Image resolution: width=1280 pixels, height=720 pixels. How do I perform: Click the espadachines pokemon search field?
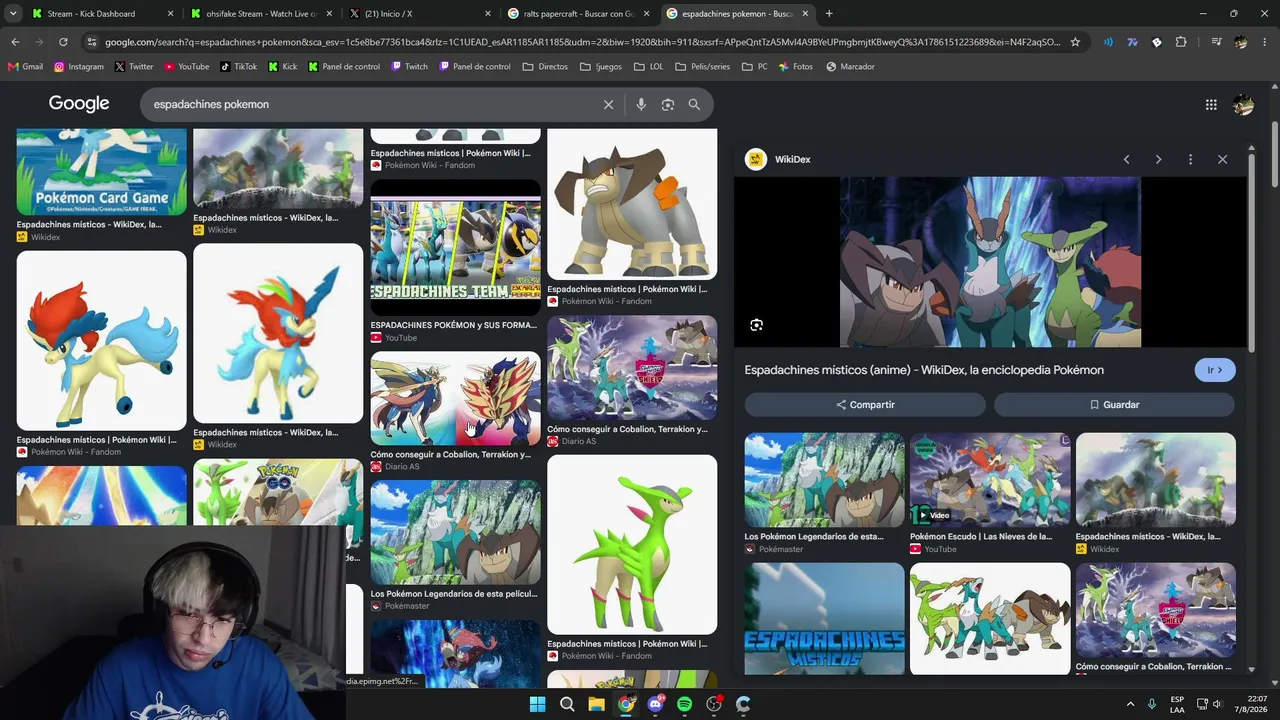tap(372, 104)
